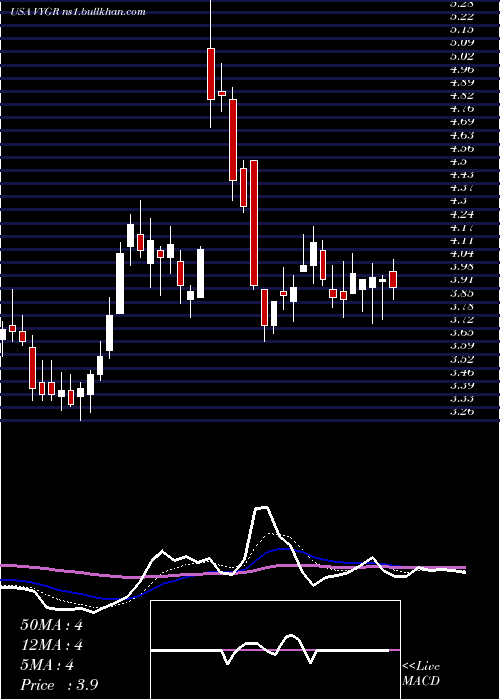This screenshot has width=500, height=700.
Task: Click the 3.91 price axis label
Action: 462,280
